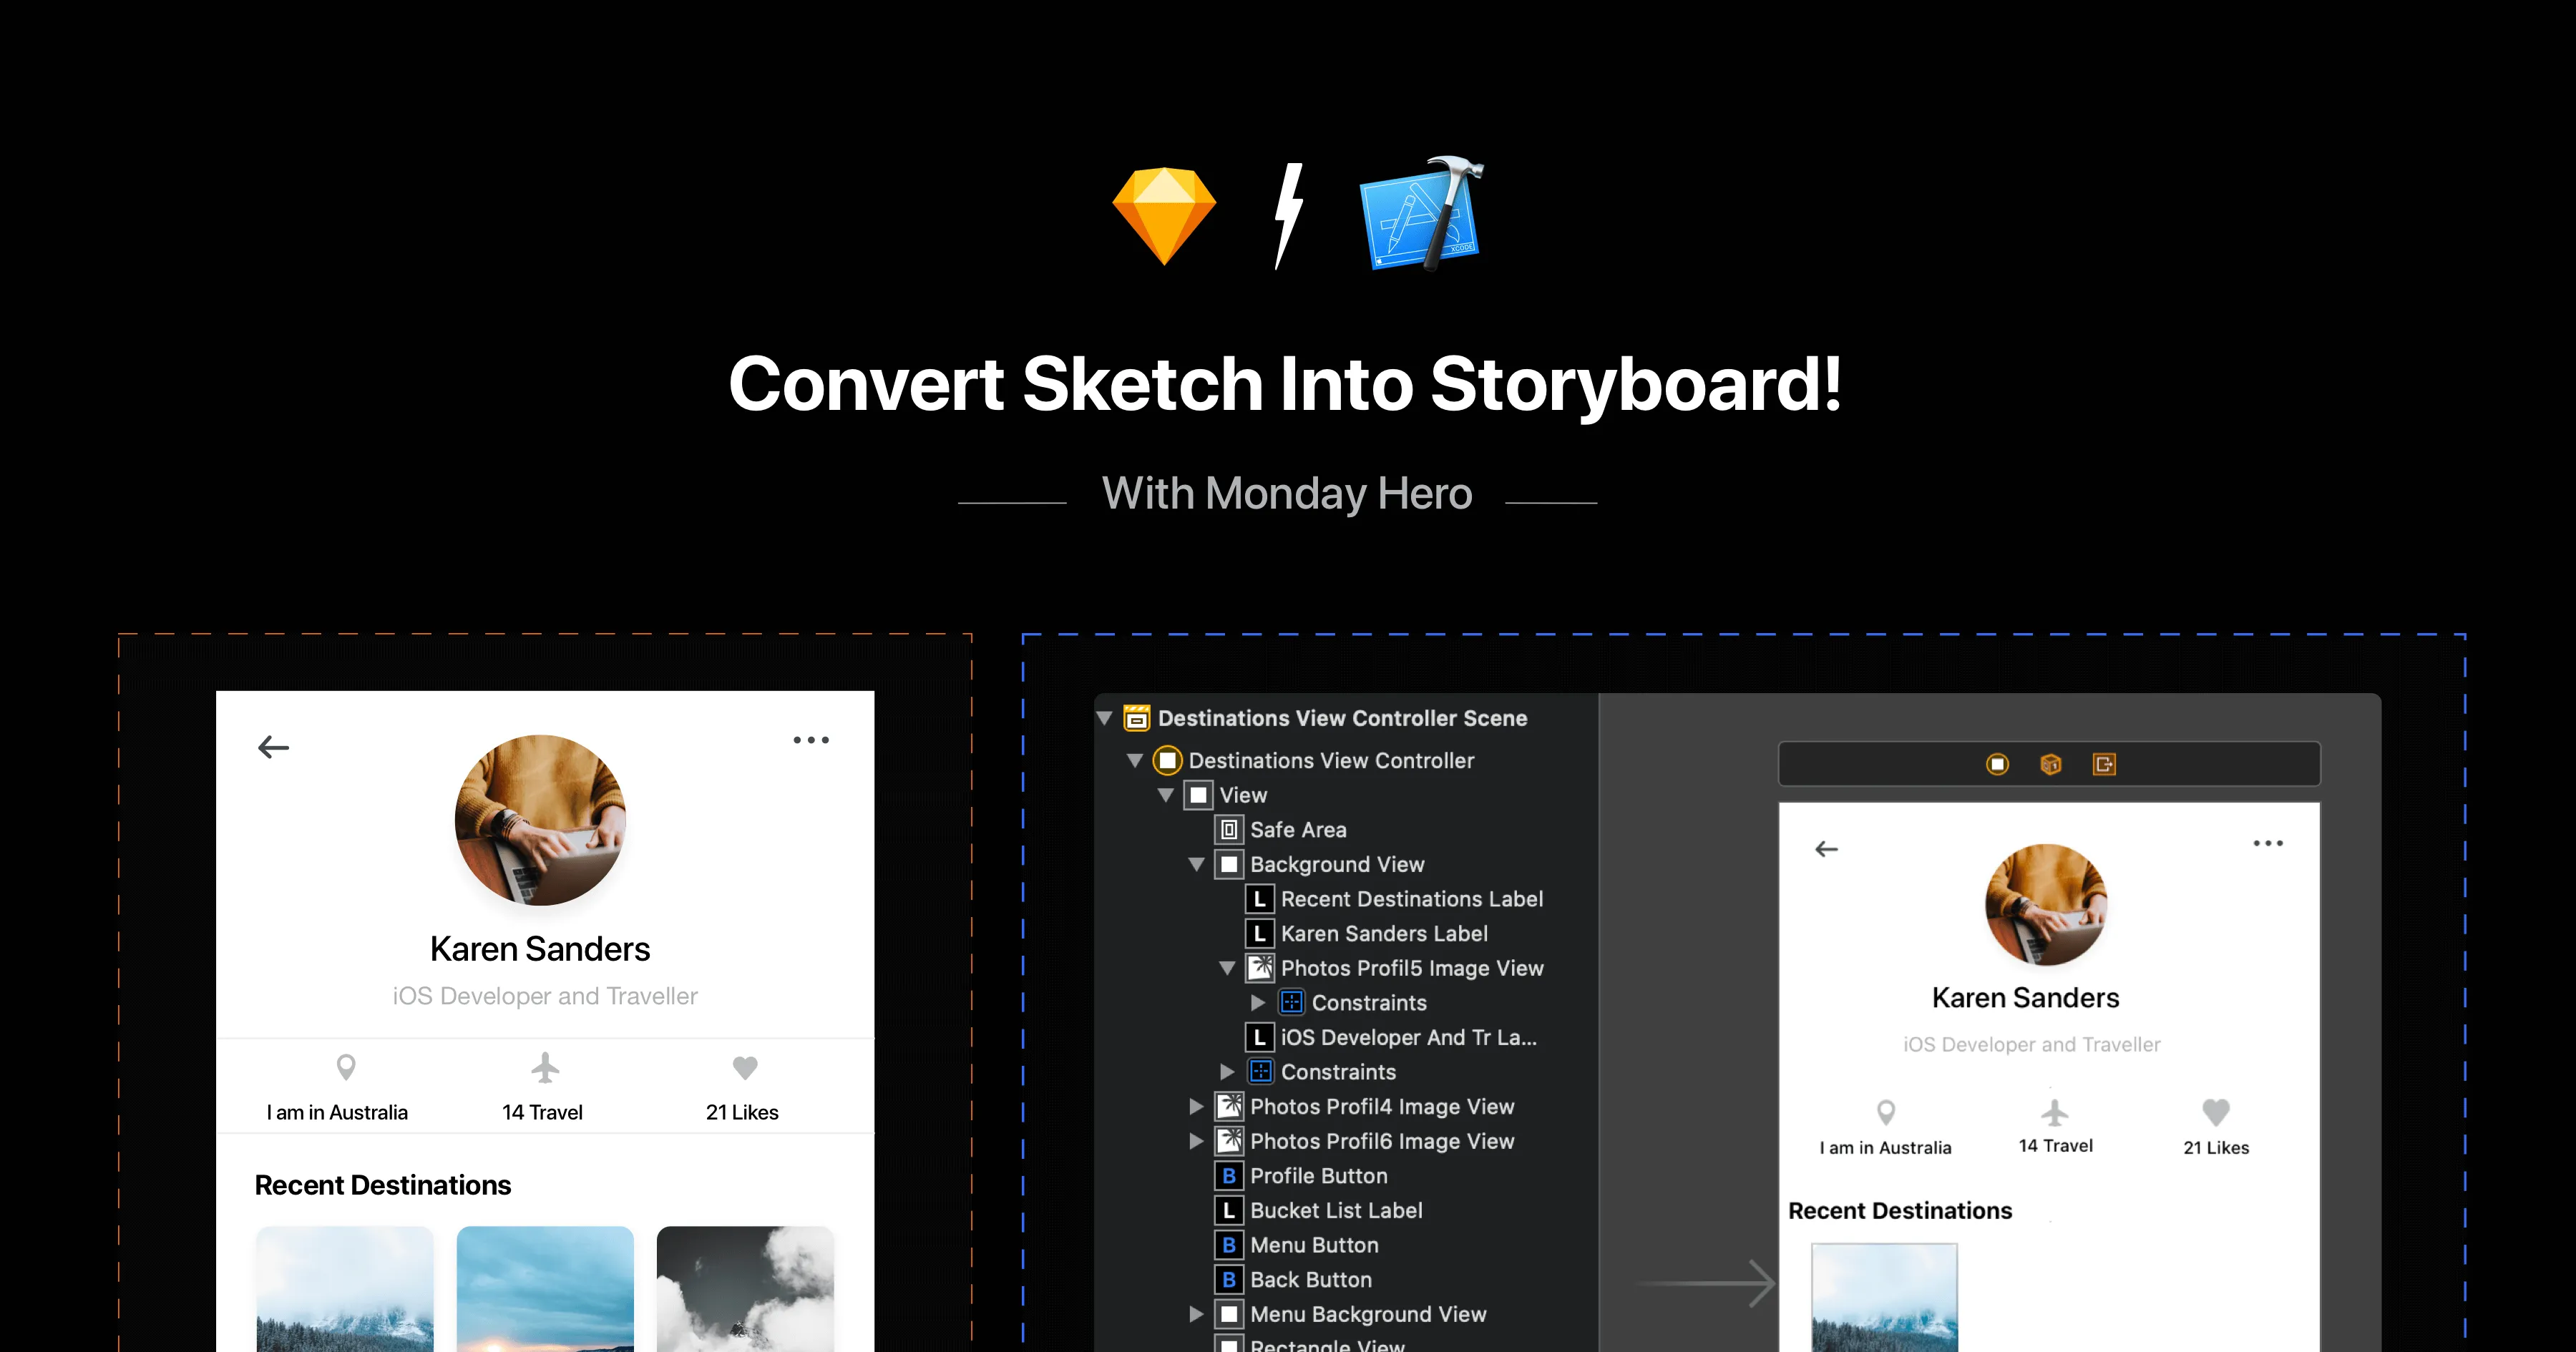This screenshot has height=1352, width=2576.
Task: Select Back Button in document outline
Action: (1310, 1280)
